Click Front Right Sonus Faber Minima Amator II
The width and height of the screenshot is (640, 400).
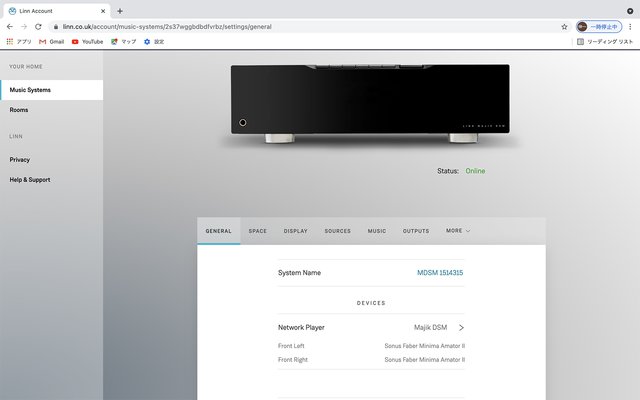tap(424, 360)
